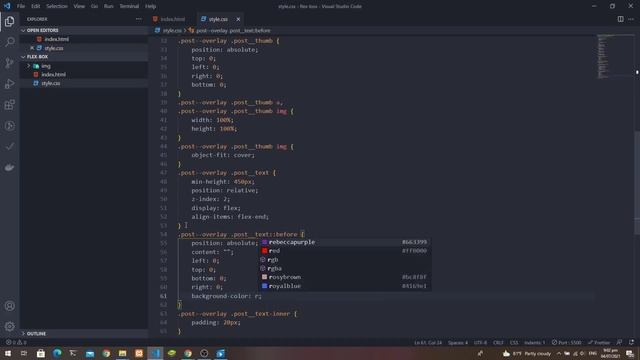Click style.css in the breadcrumb
This screenshot has width=640, height=360.
[x=172, y=31]
